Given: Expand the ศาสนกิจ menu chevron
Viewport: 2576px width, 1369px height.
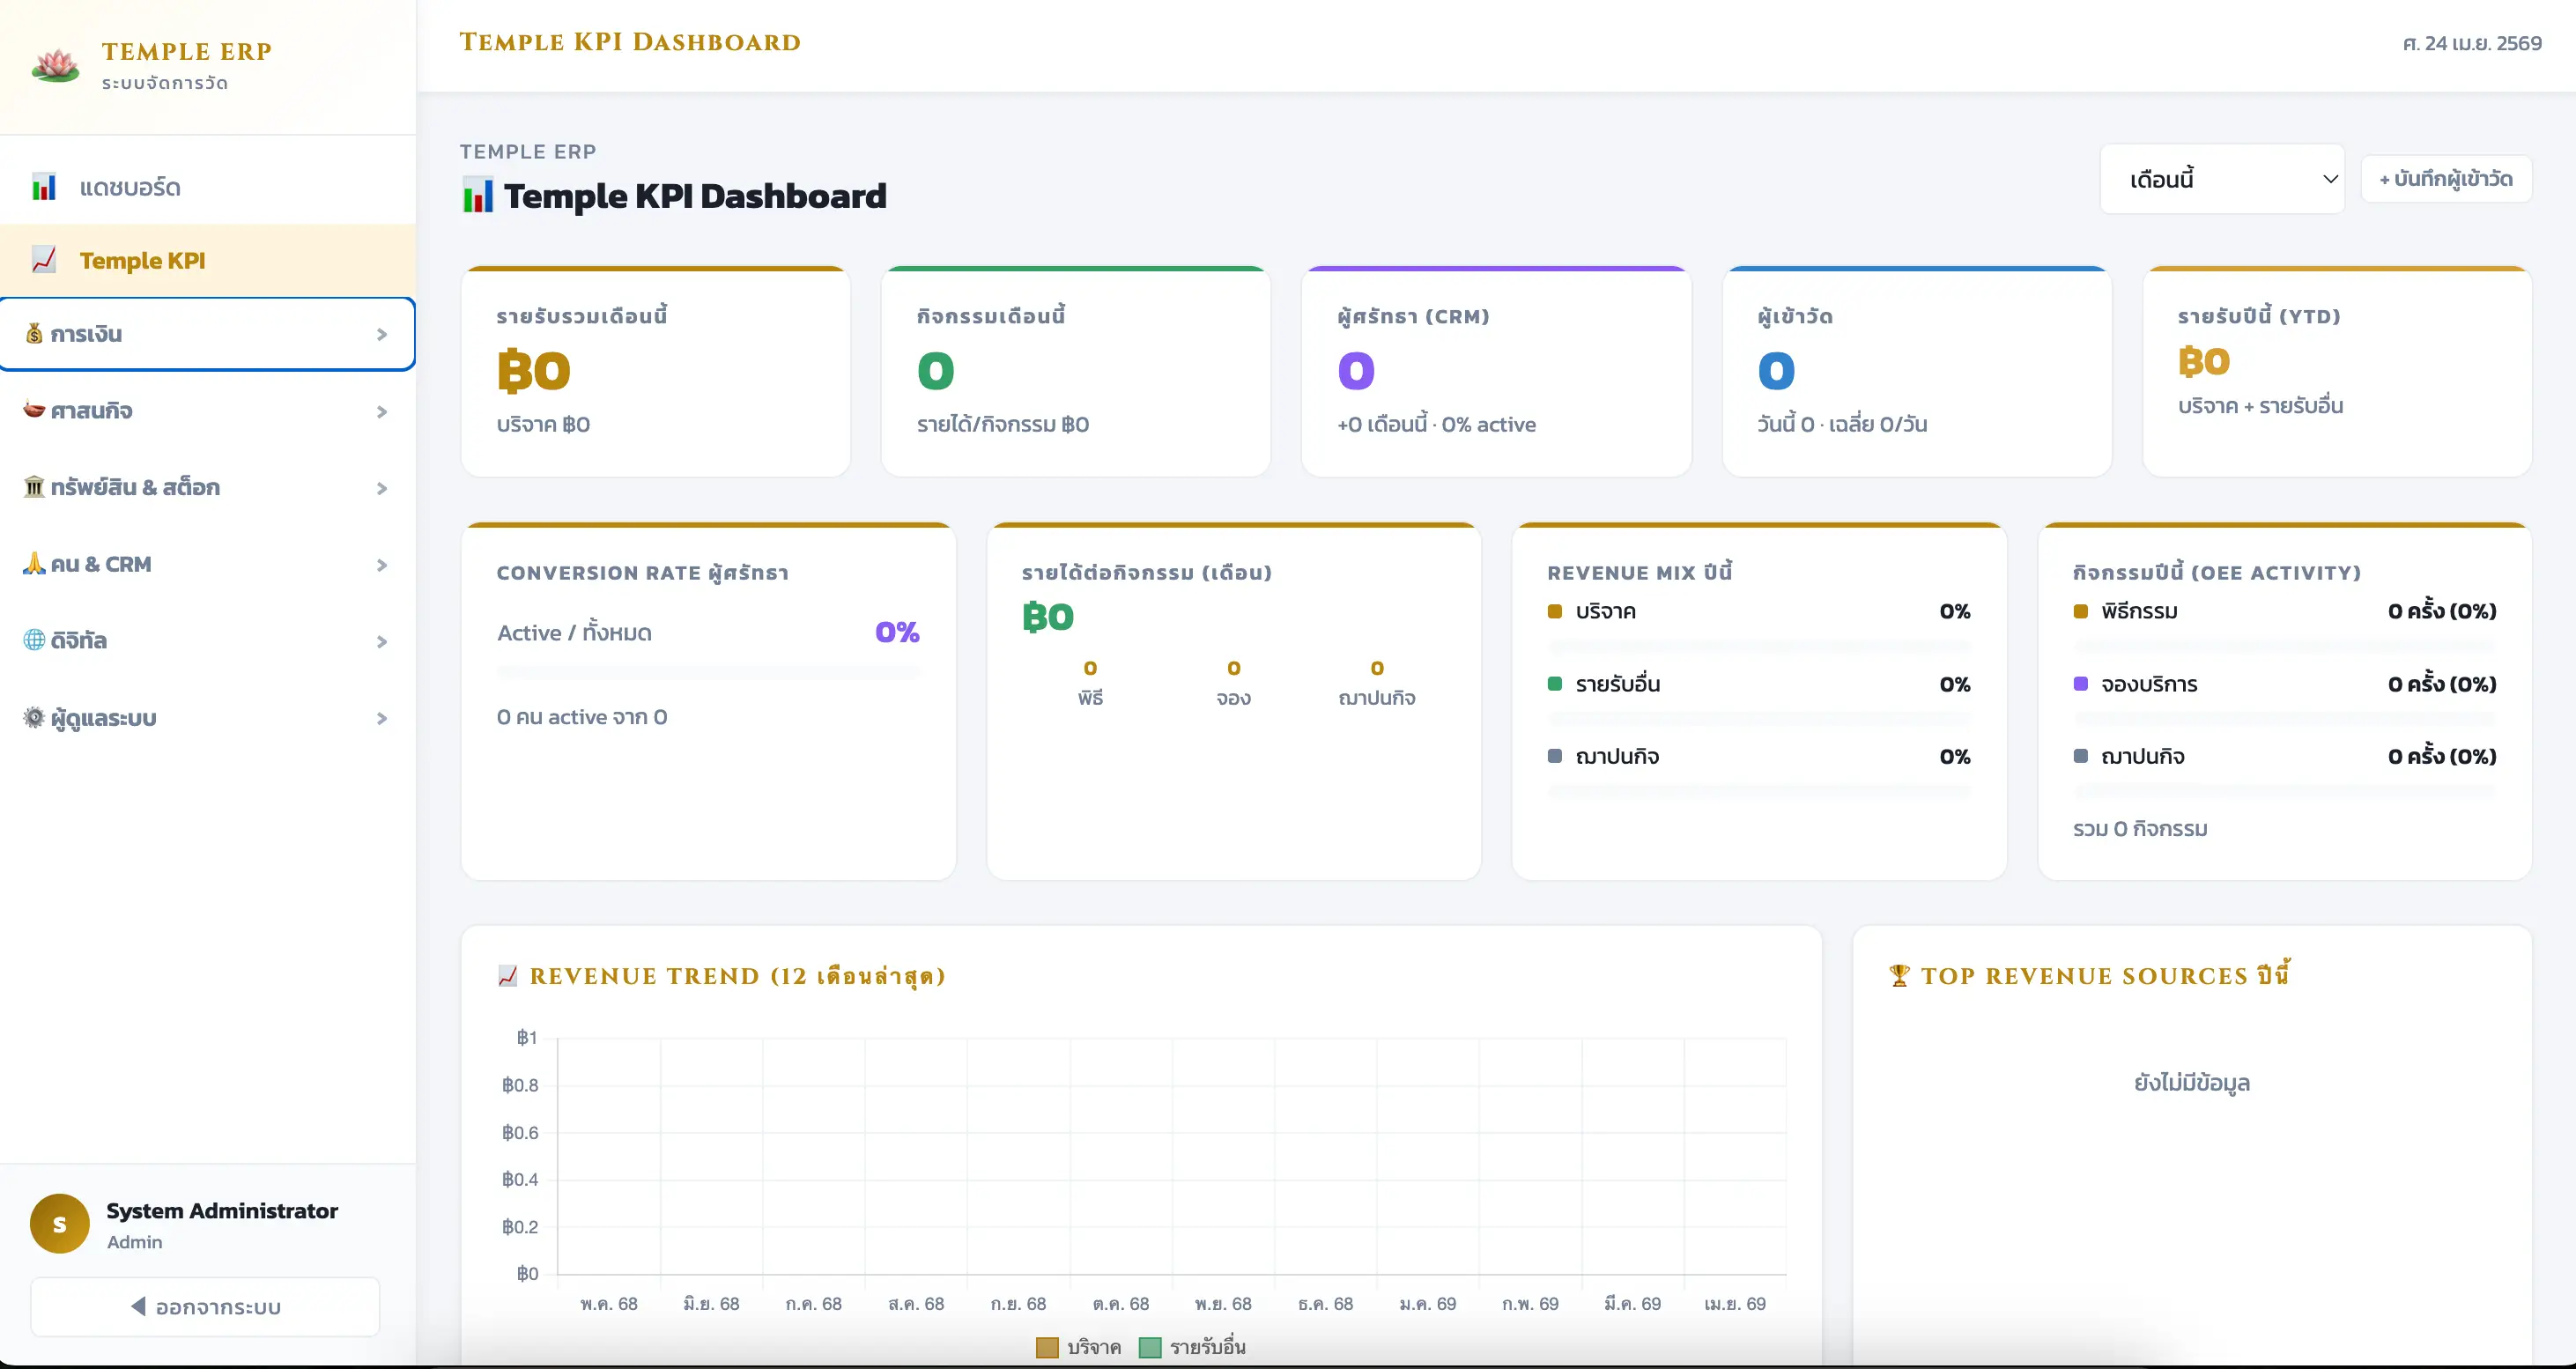Looking at the screenshot, I should click(x=382, y=412).
